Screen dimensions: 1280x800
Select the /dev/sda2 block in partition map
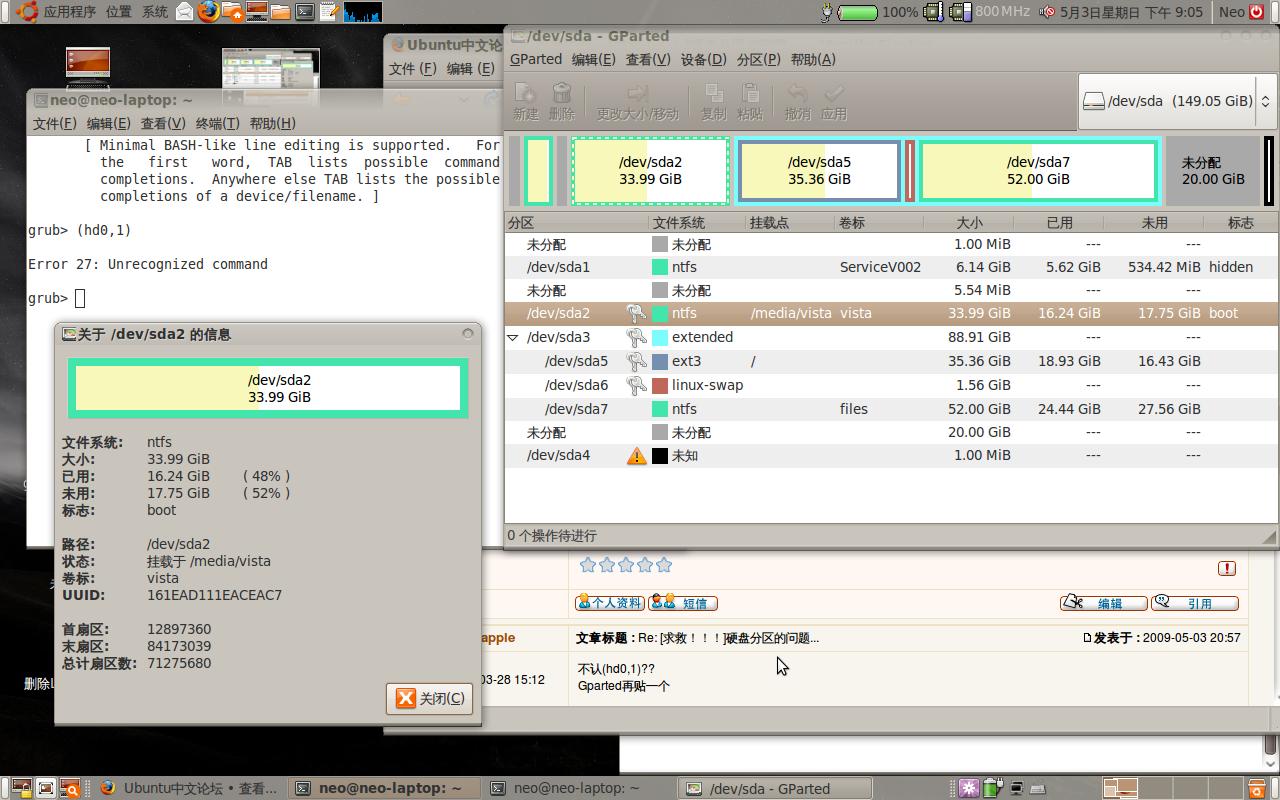tap(650, 171)
